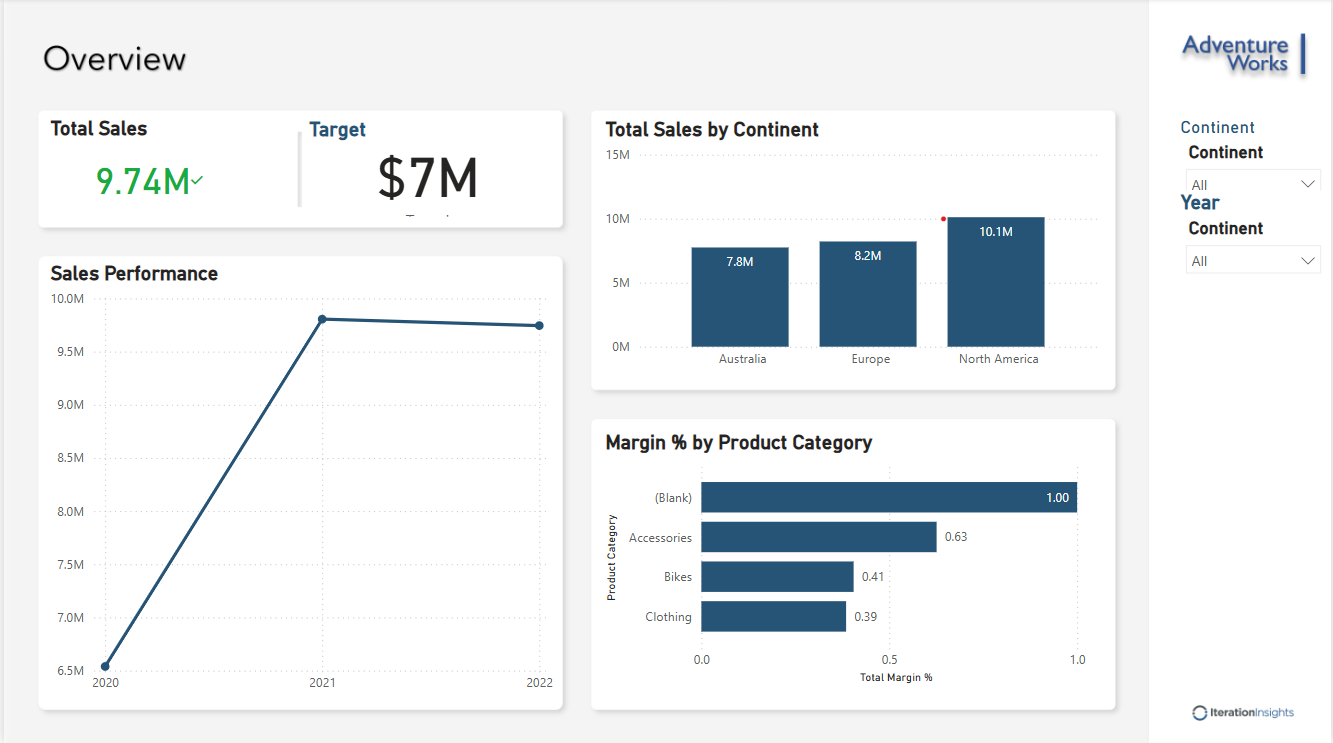This screenshot has height=743, width=1333.
Task: Click the 2020 data point on Sales Performance line
Action: click(105, 666)
